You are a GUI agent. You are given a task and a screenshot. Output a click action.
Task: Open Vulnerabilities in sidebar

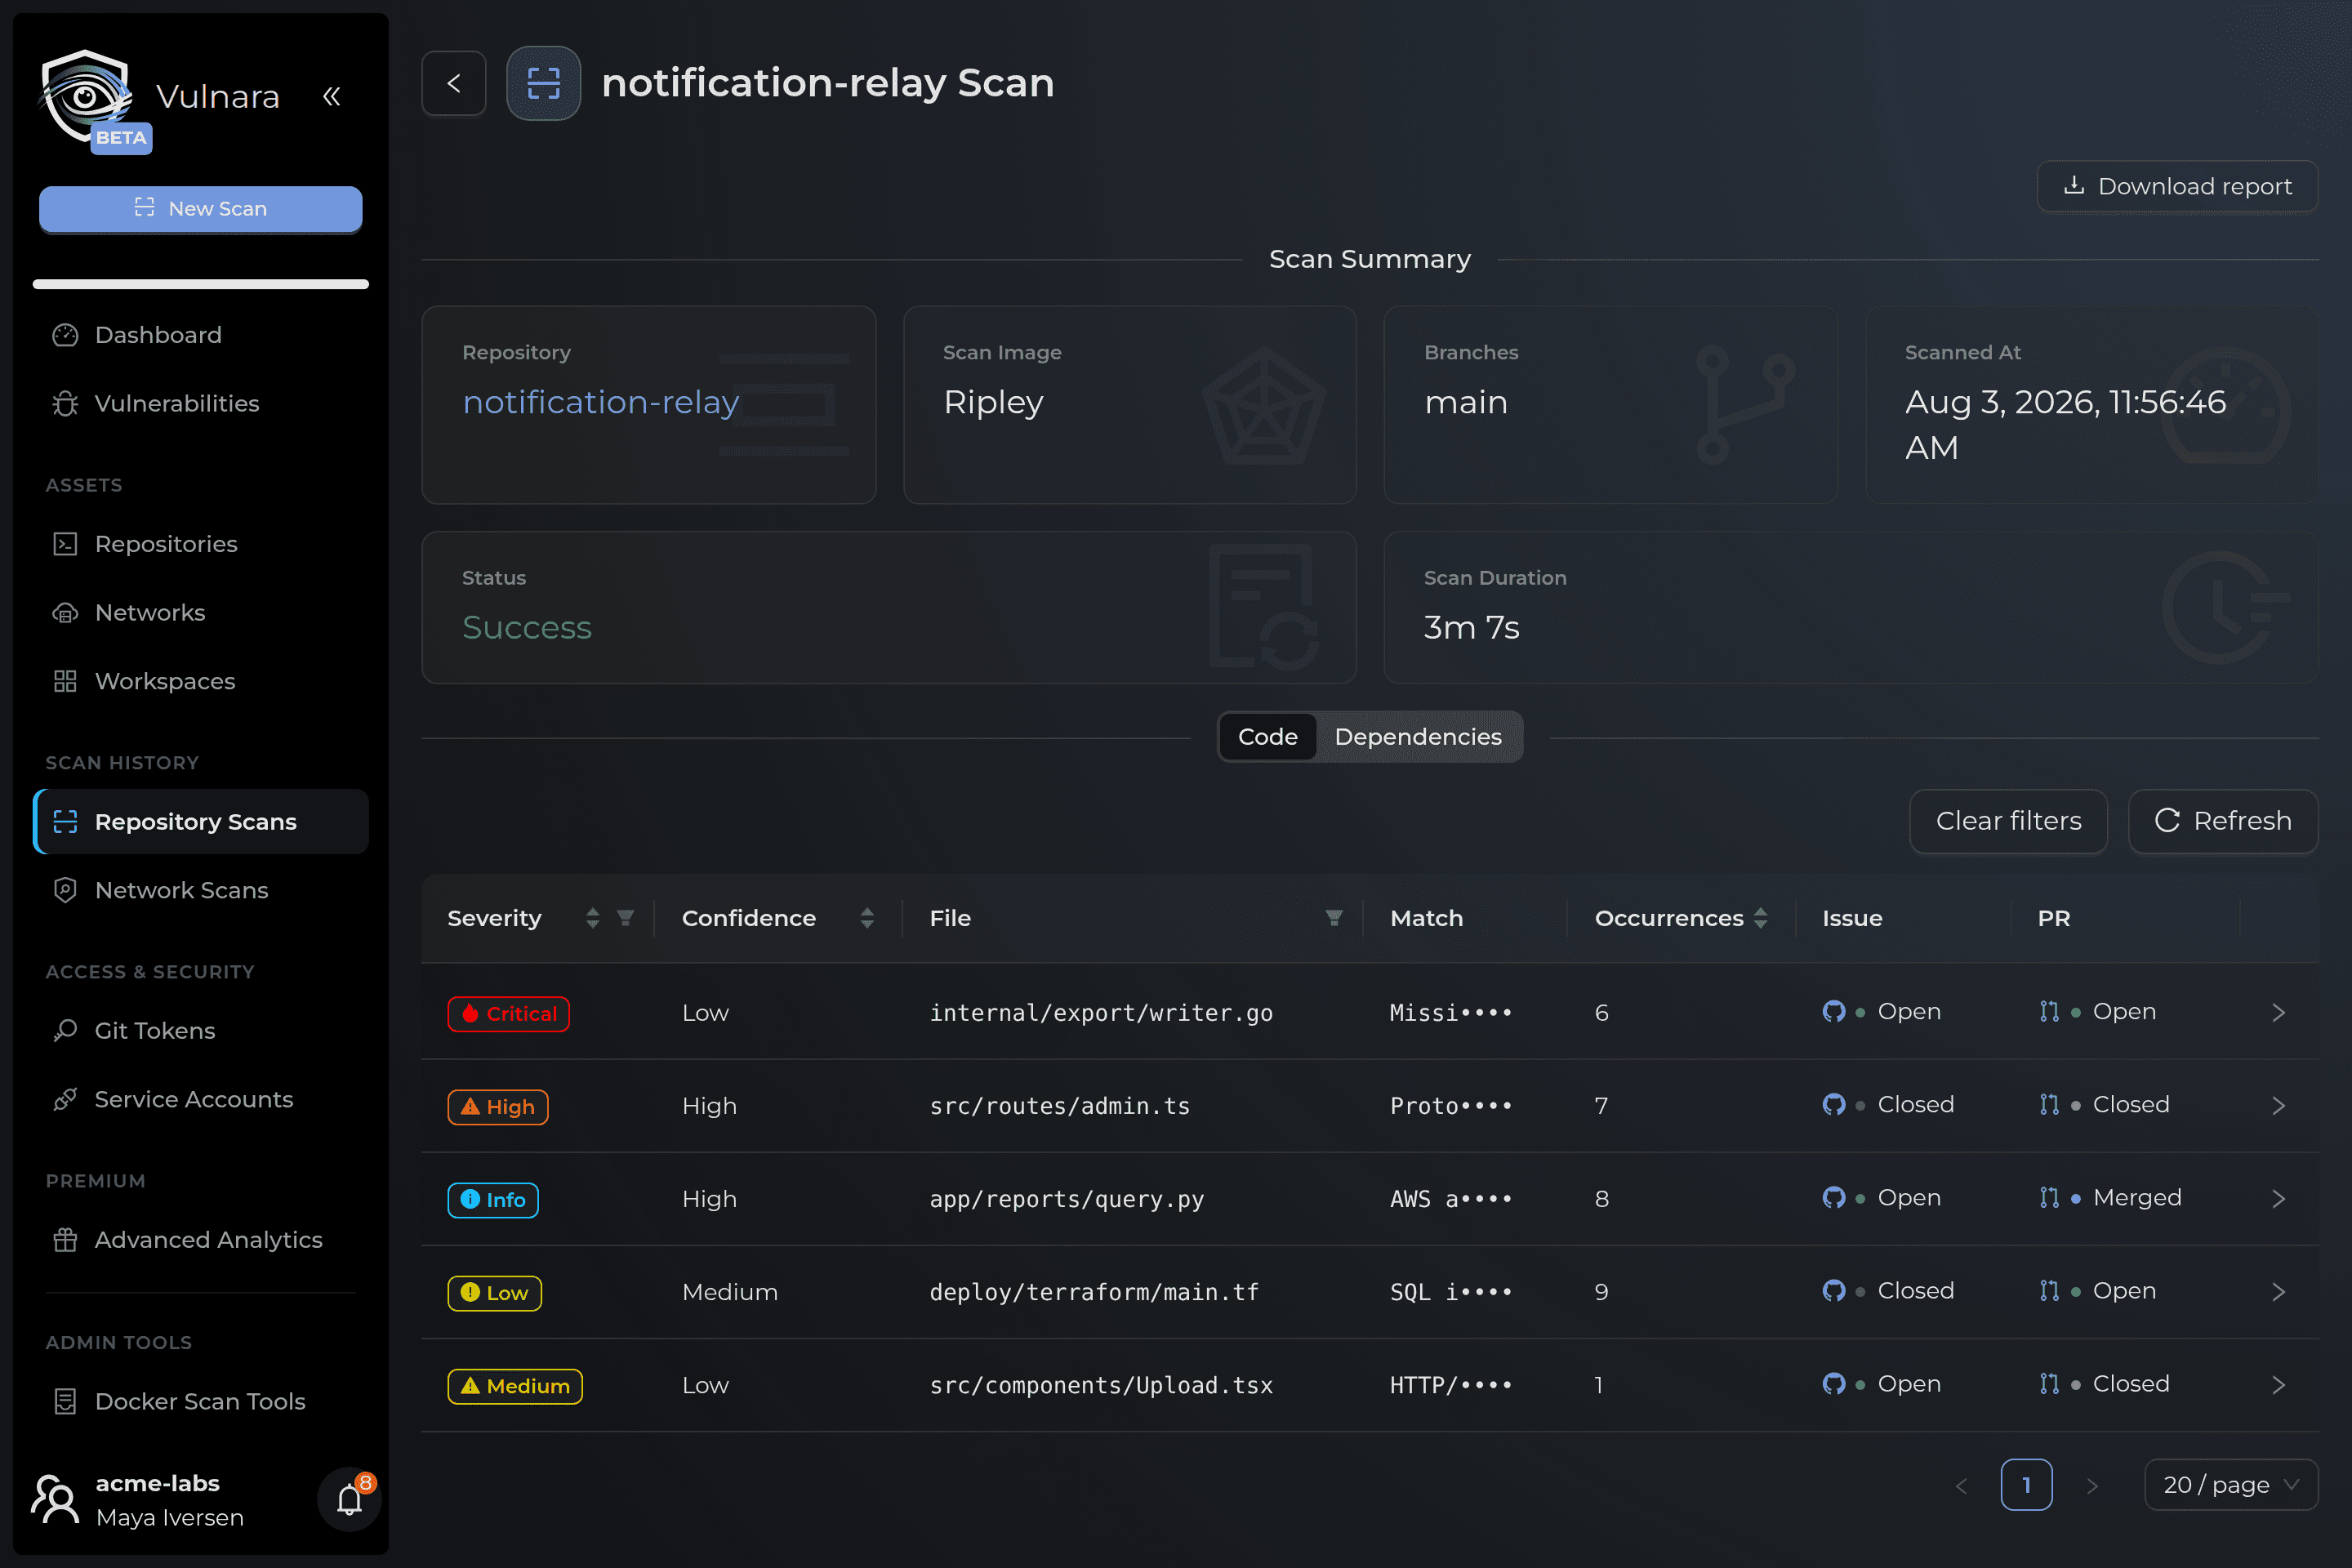pyautogui.click(x=200, y=404)
